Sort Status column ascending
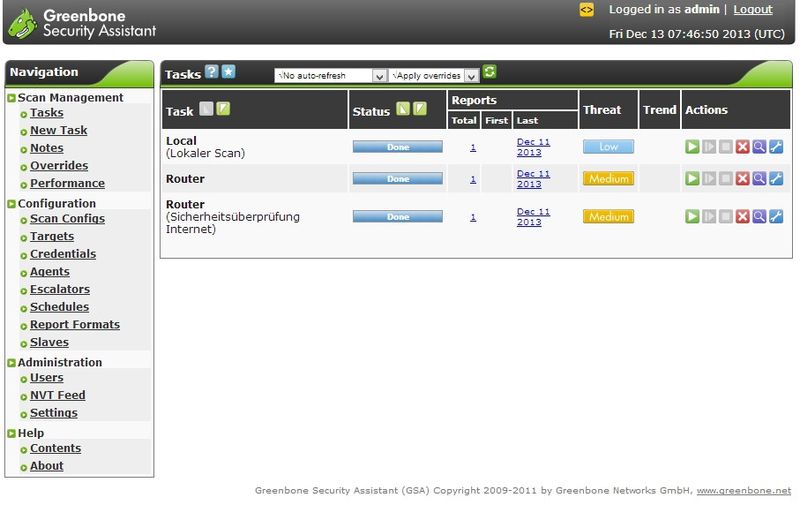The height and width of the screenshot is (505, 800). click(x=403, y=109)
